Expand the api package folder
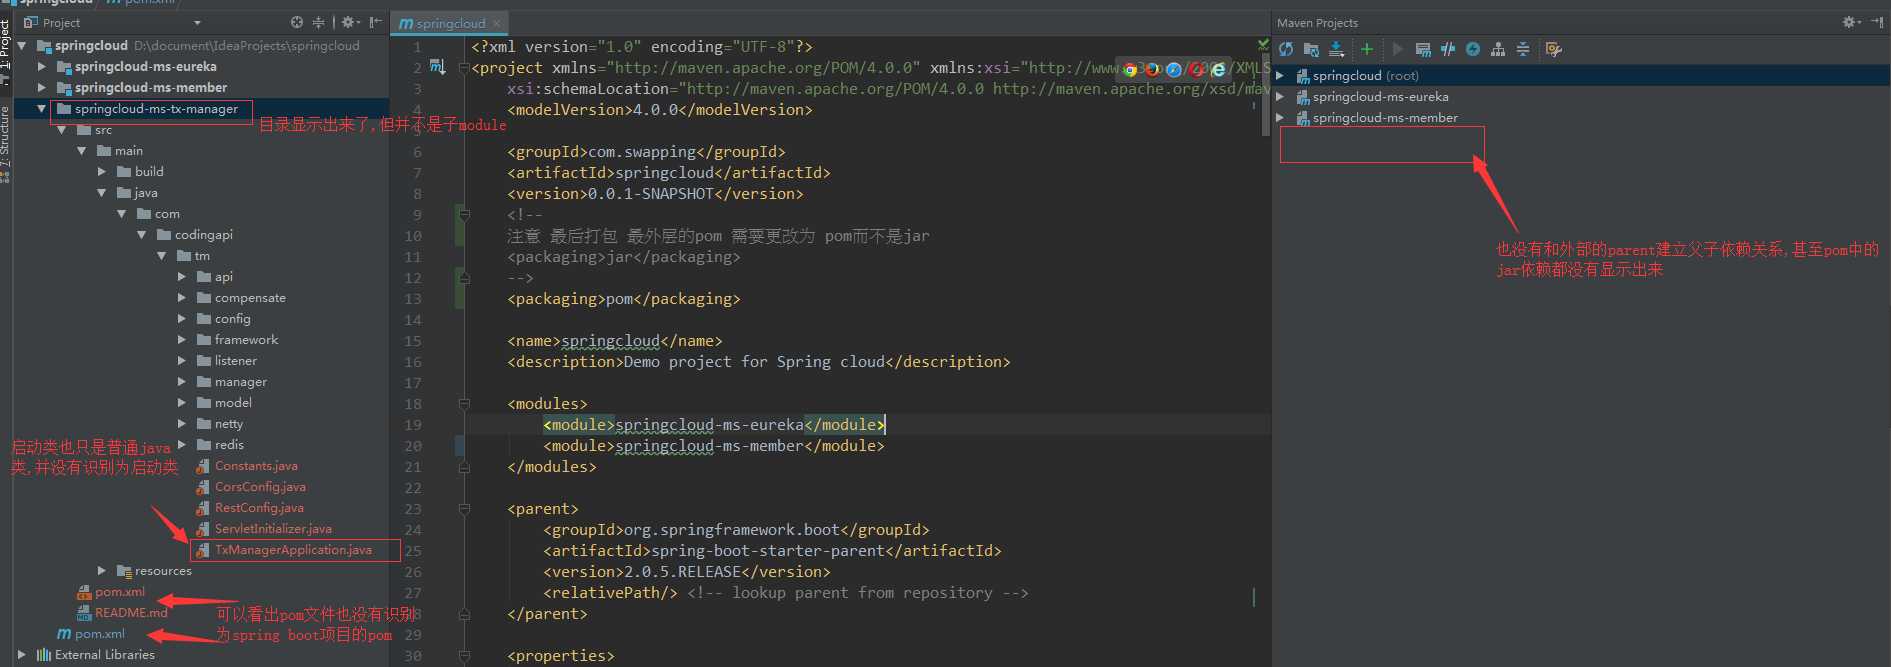 pyautogui.click(x=181, y=277)
